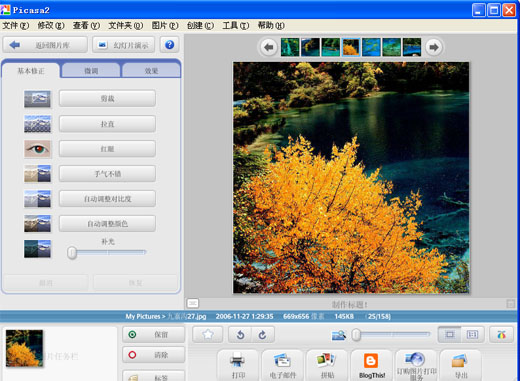Image resolution: width=520 pixels, height=381 pixels.
Task: Open the 查看(V) menu
Action: (86, 25)
